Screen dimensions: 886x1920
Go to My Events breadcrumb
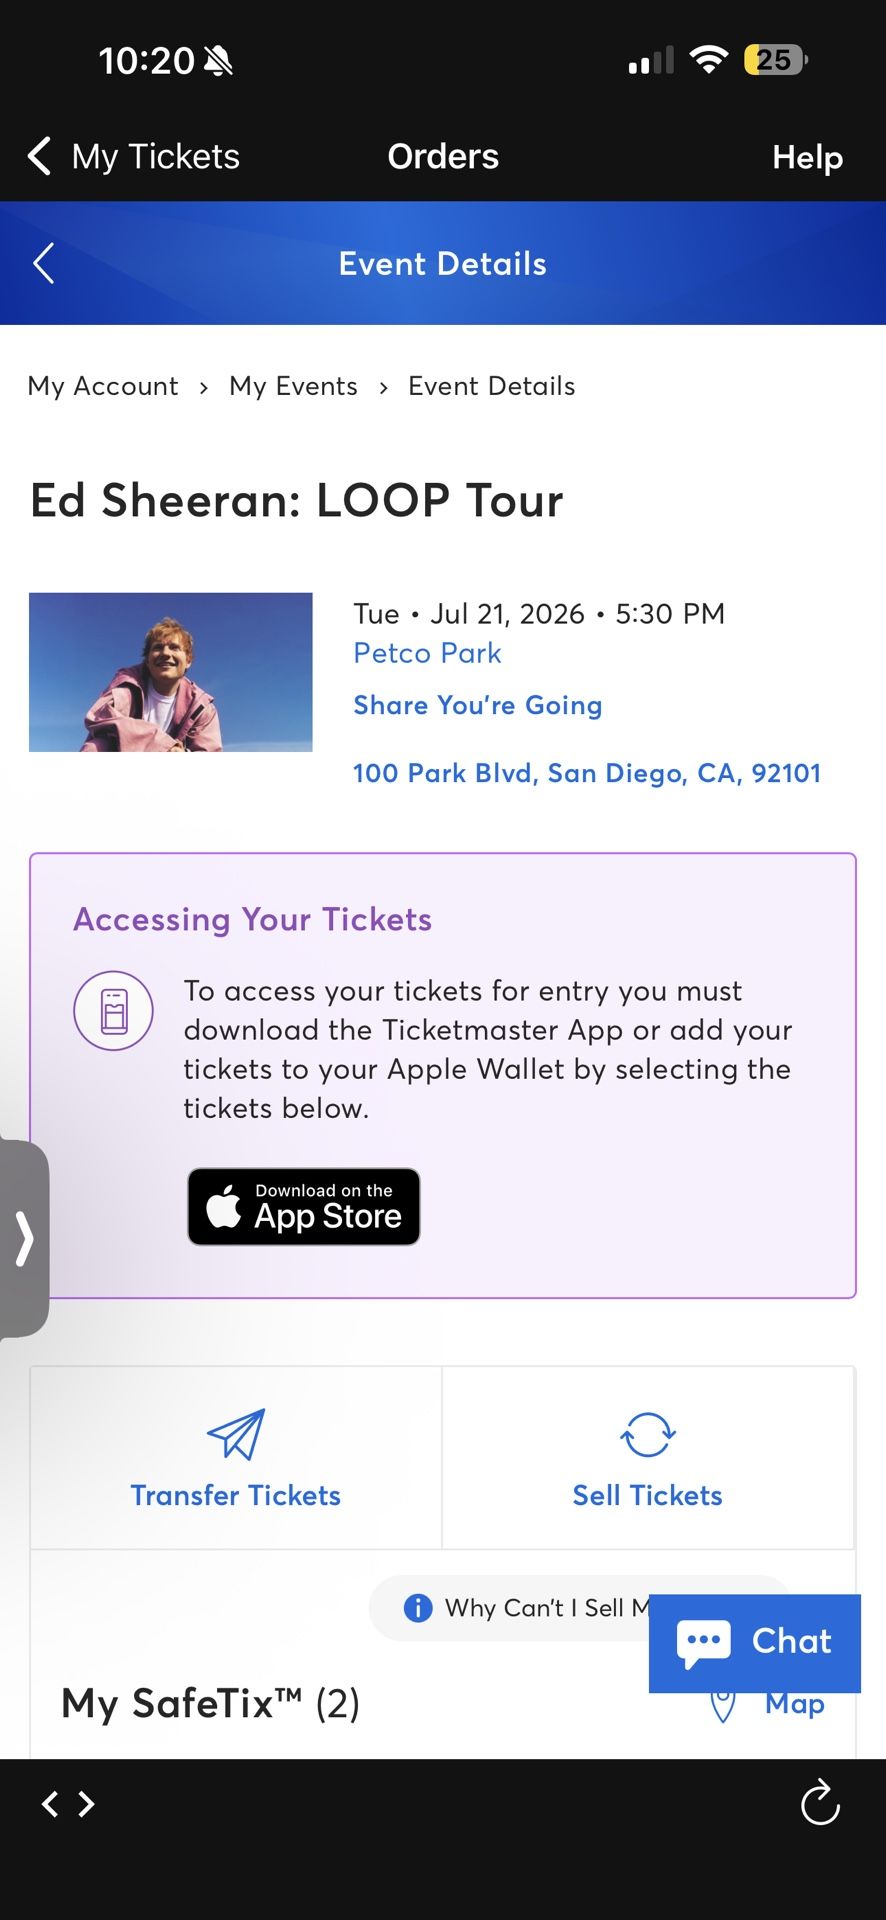[293, 386]
